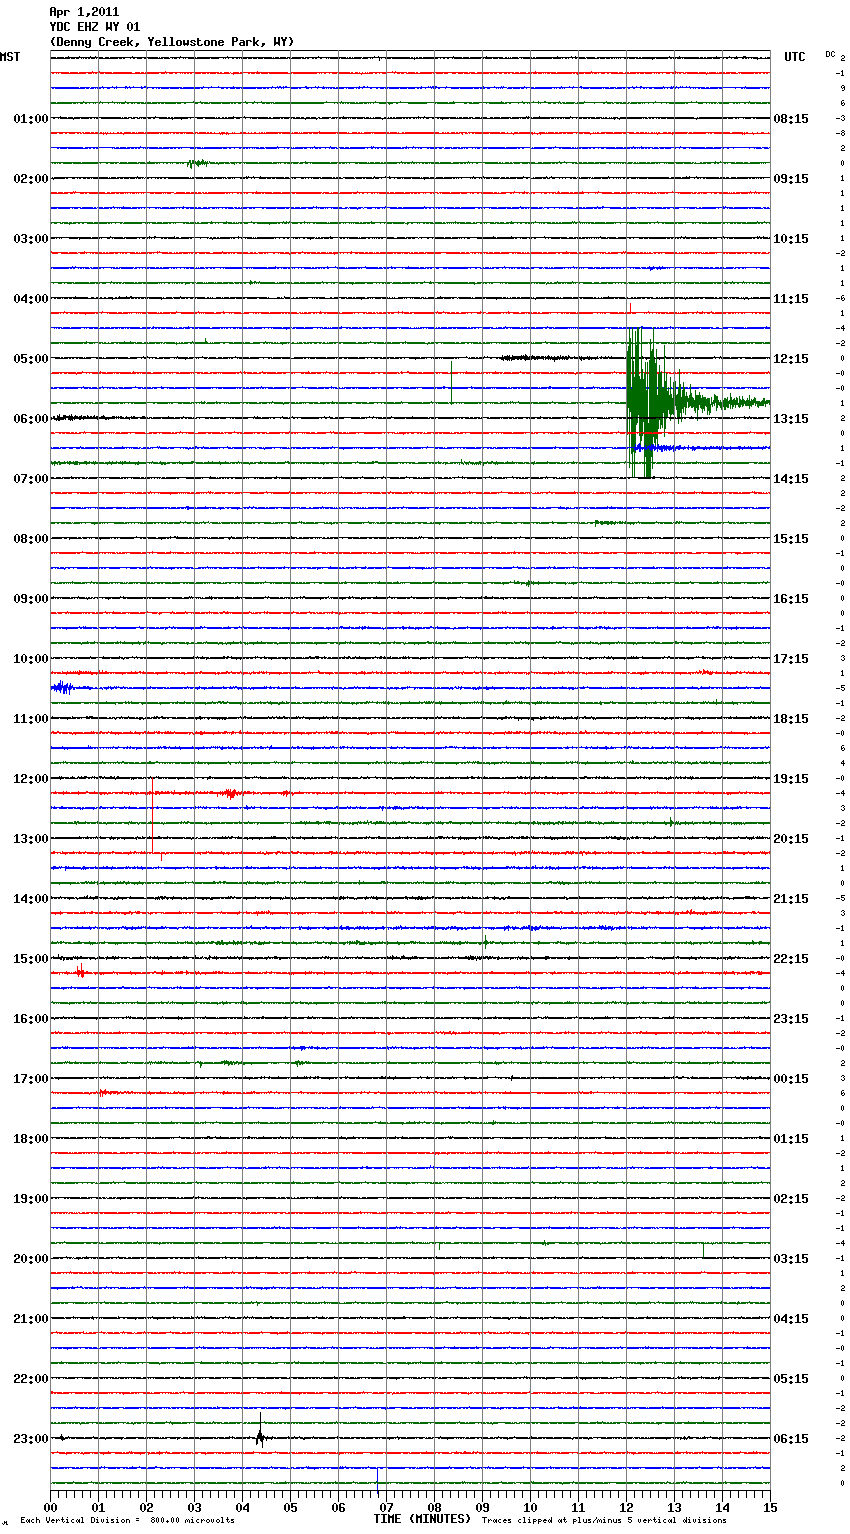The height and width of the screenshot is (1534, 850).
Task: Click the traces clipped footnote text
Action: (604, 1521)
